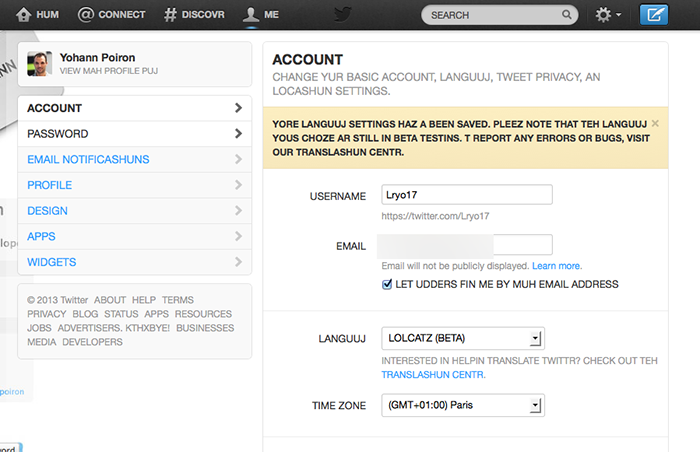
Task: Dismiss the yellow saved-settings notice
Action: tap(655, 123)
